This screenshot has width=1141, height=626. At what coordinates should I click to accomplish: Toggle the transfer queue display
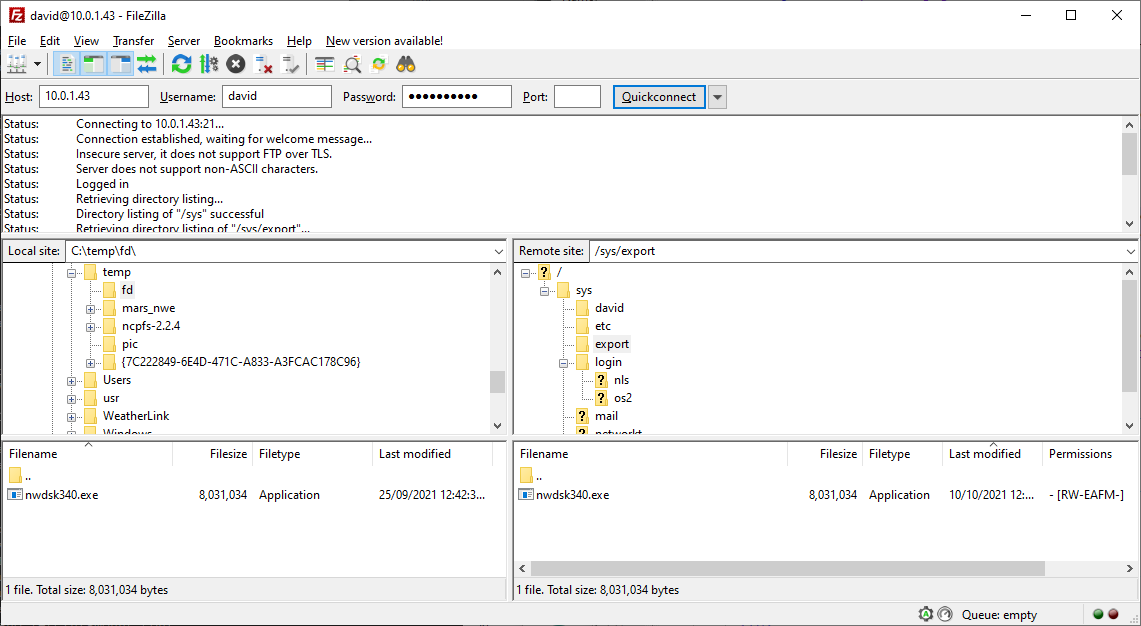tap(147, 65)
